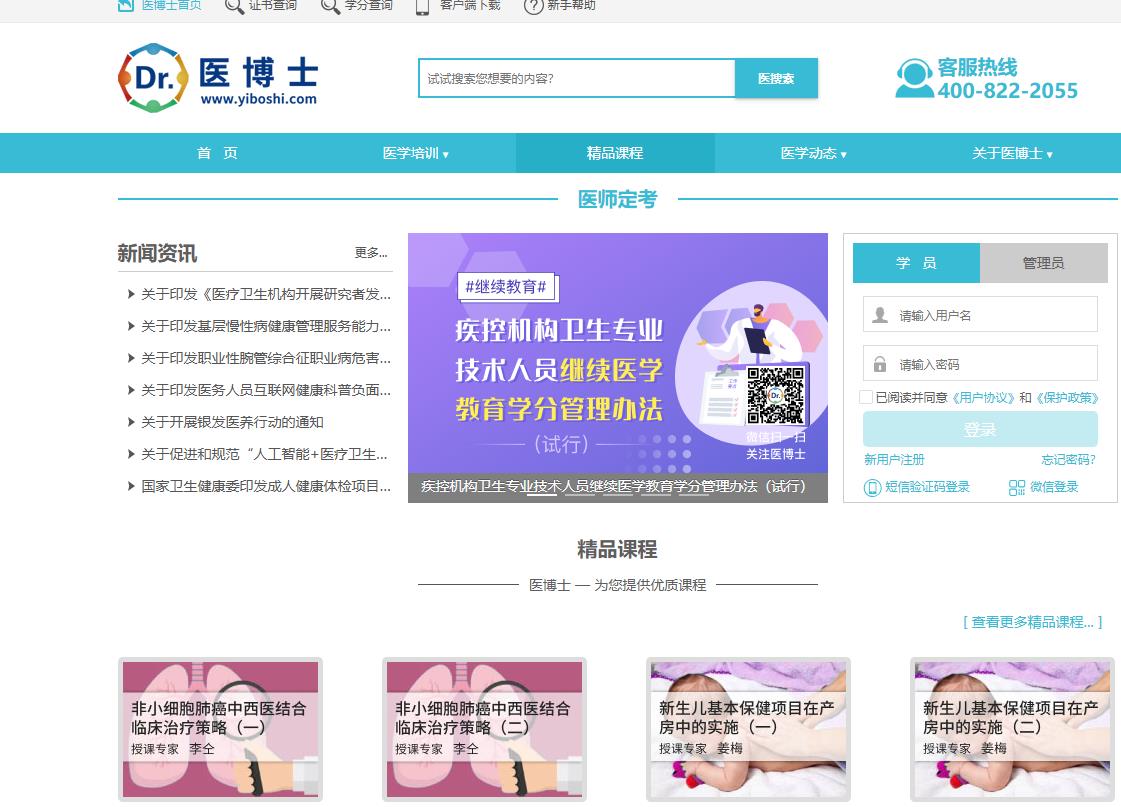Open the 忘记密码? link
This screenshot has width=1121, height=807.
(x=1068, y=460)
